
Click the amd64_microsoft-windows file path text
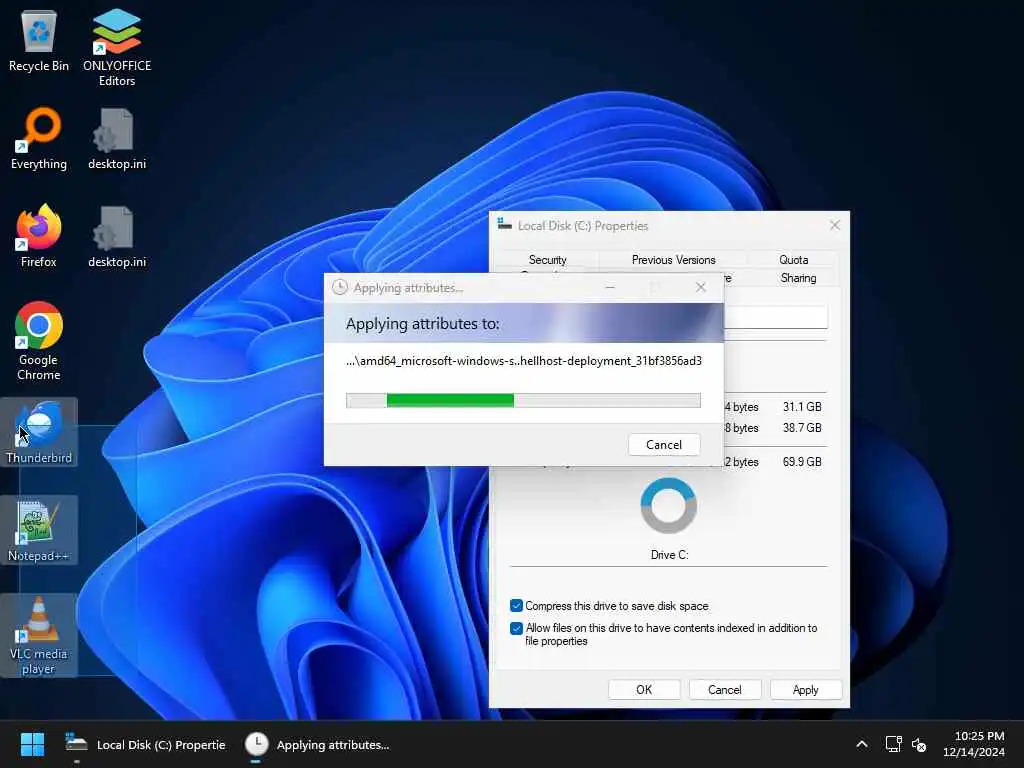click(524, 360)
